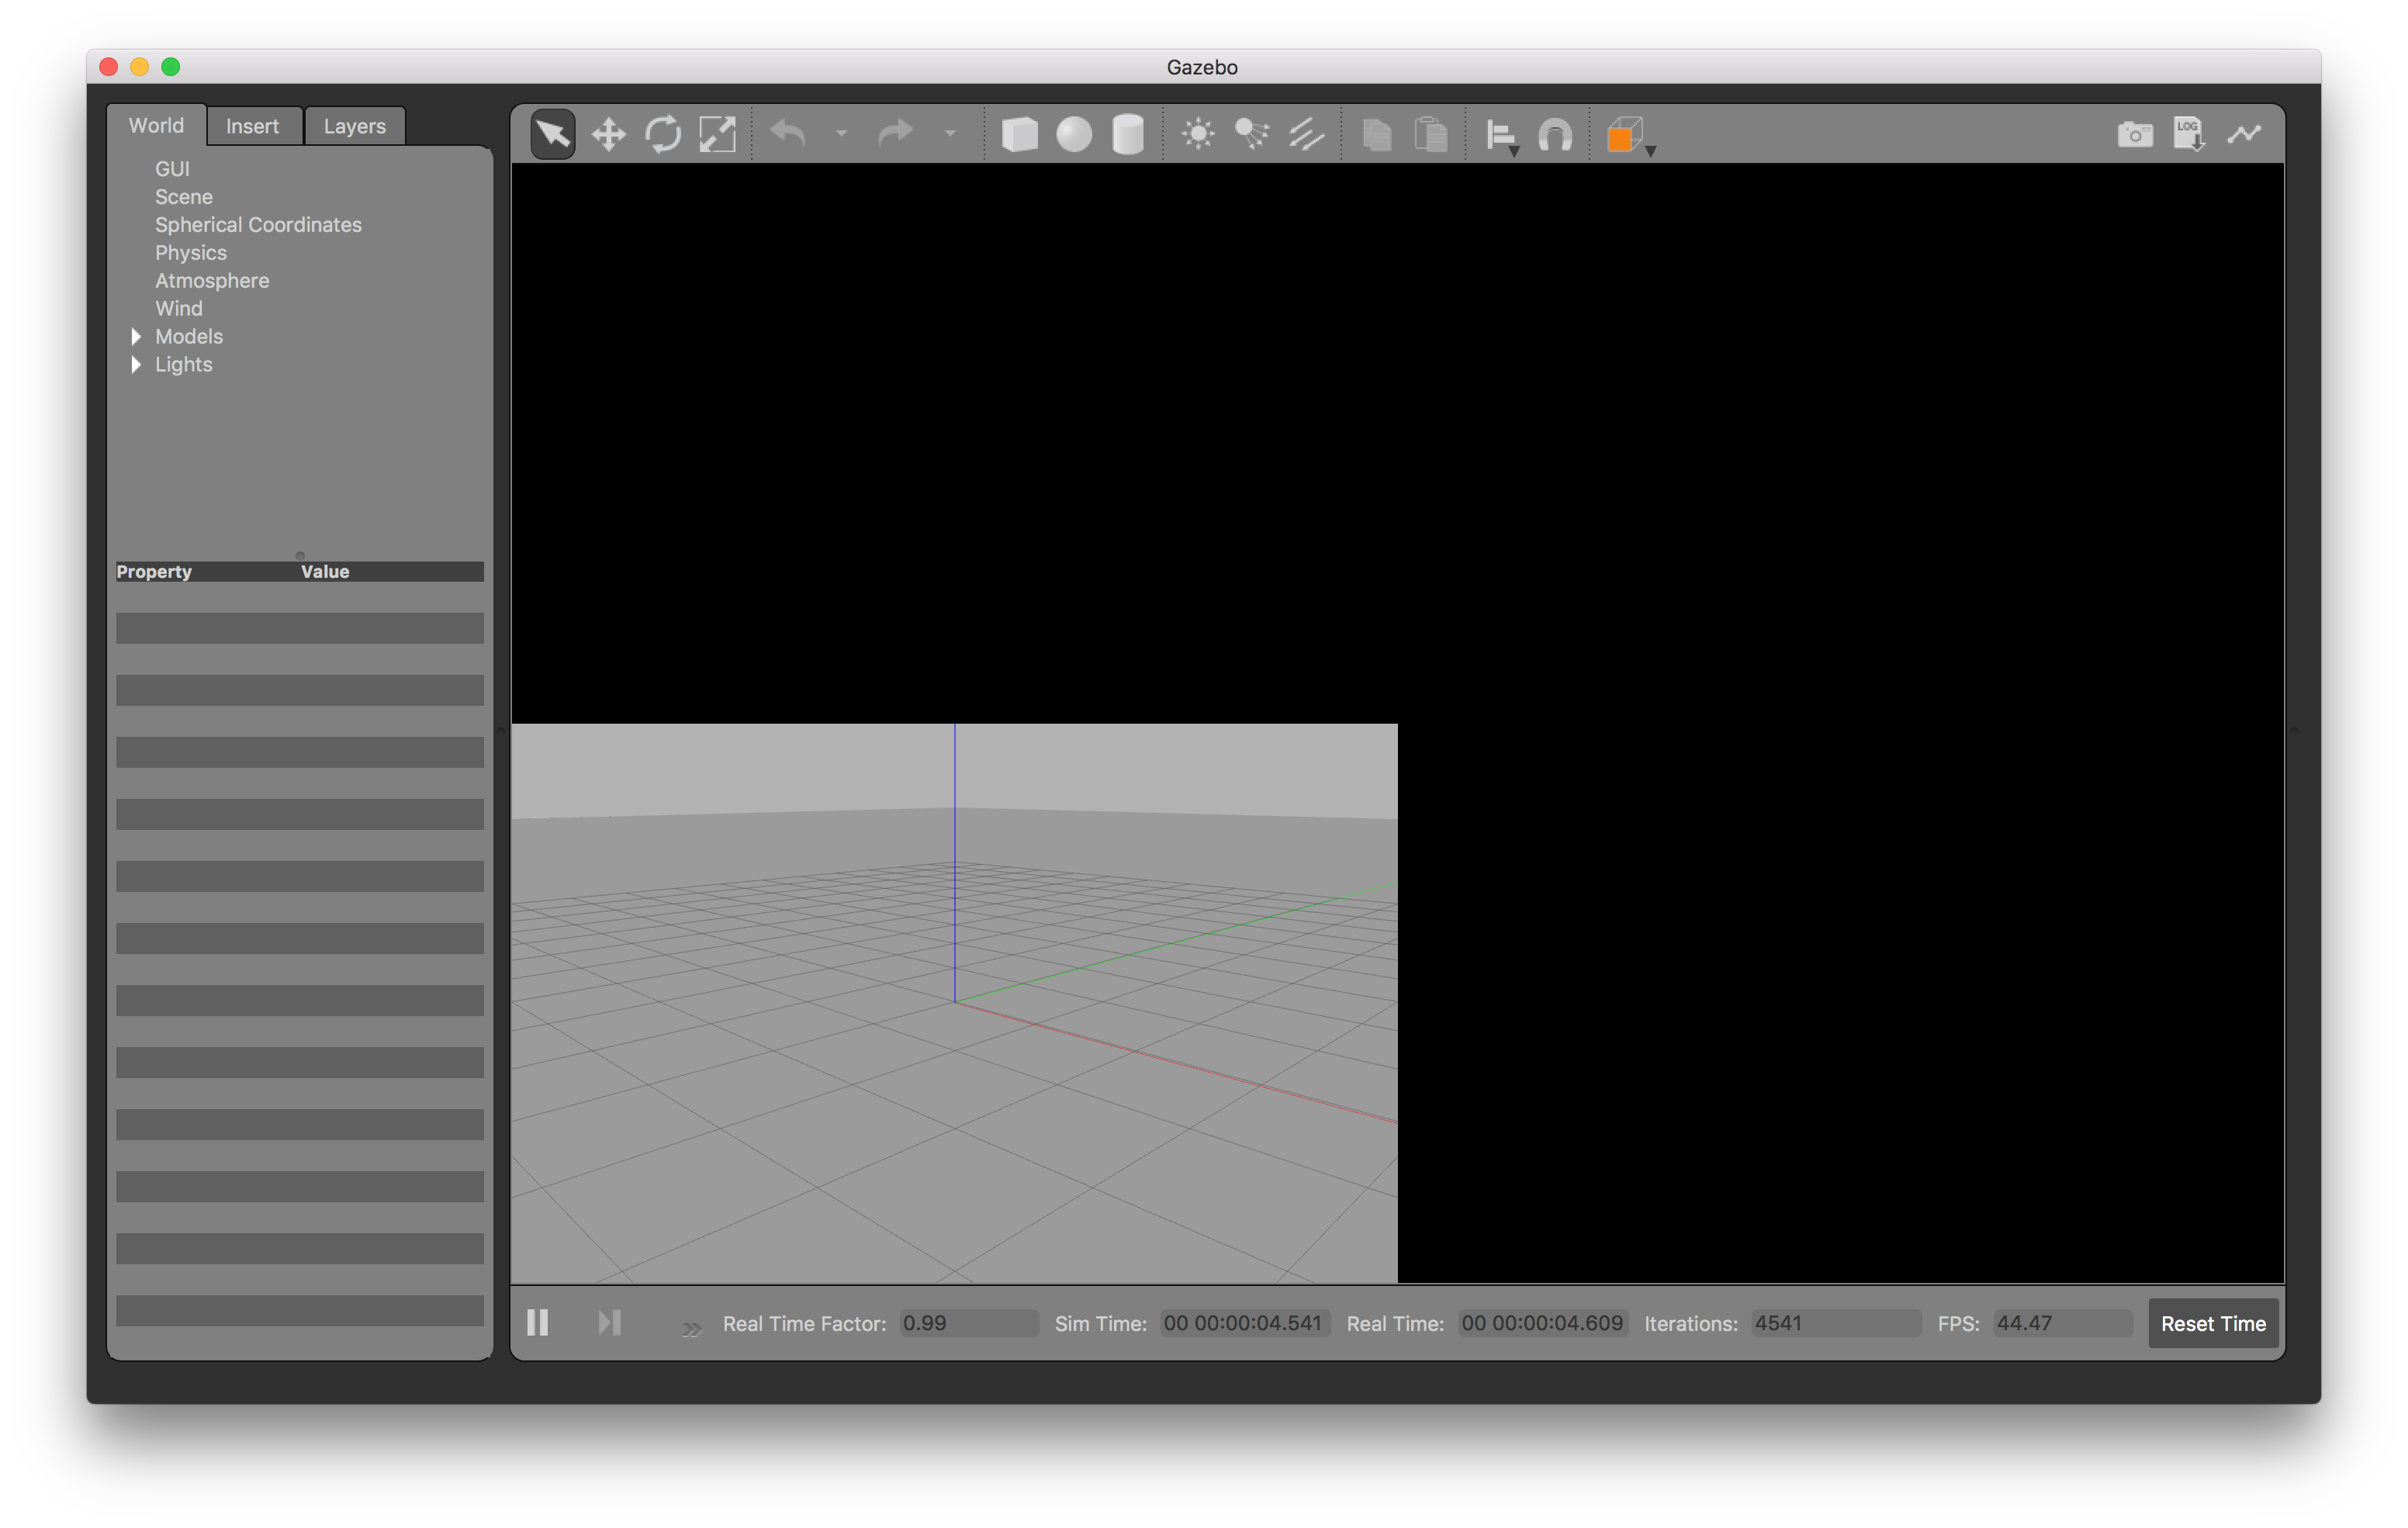This screenshot has width=2408, height=1528.
Task: Close the Gazebo window
Action: pyautogui.click(x=110, y=67)
